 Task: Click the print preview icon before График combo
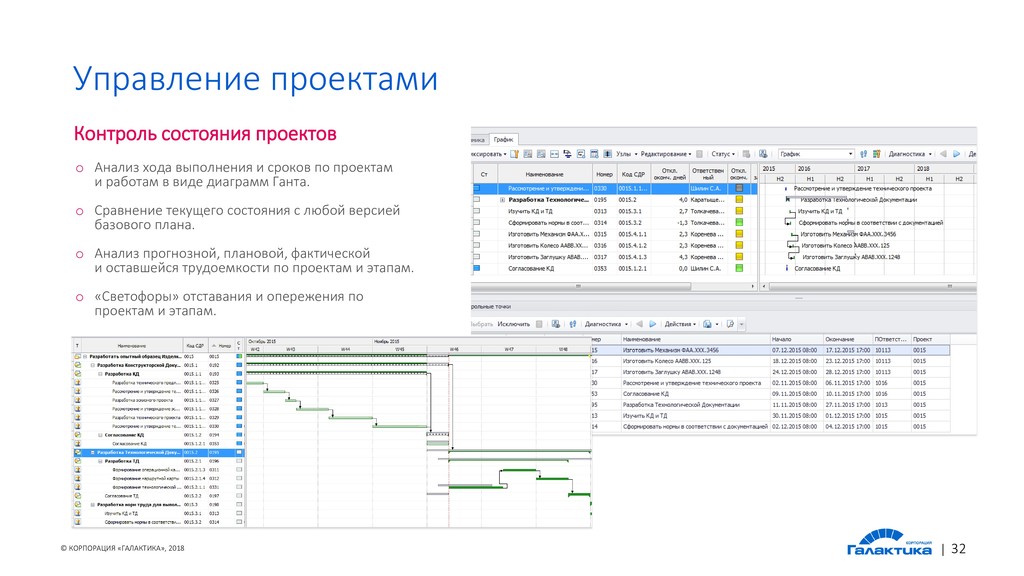tap(763, 154)
